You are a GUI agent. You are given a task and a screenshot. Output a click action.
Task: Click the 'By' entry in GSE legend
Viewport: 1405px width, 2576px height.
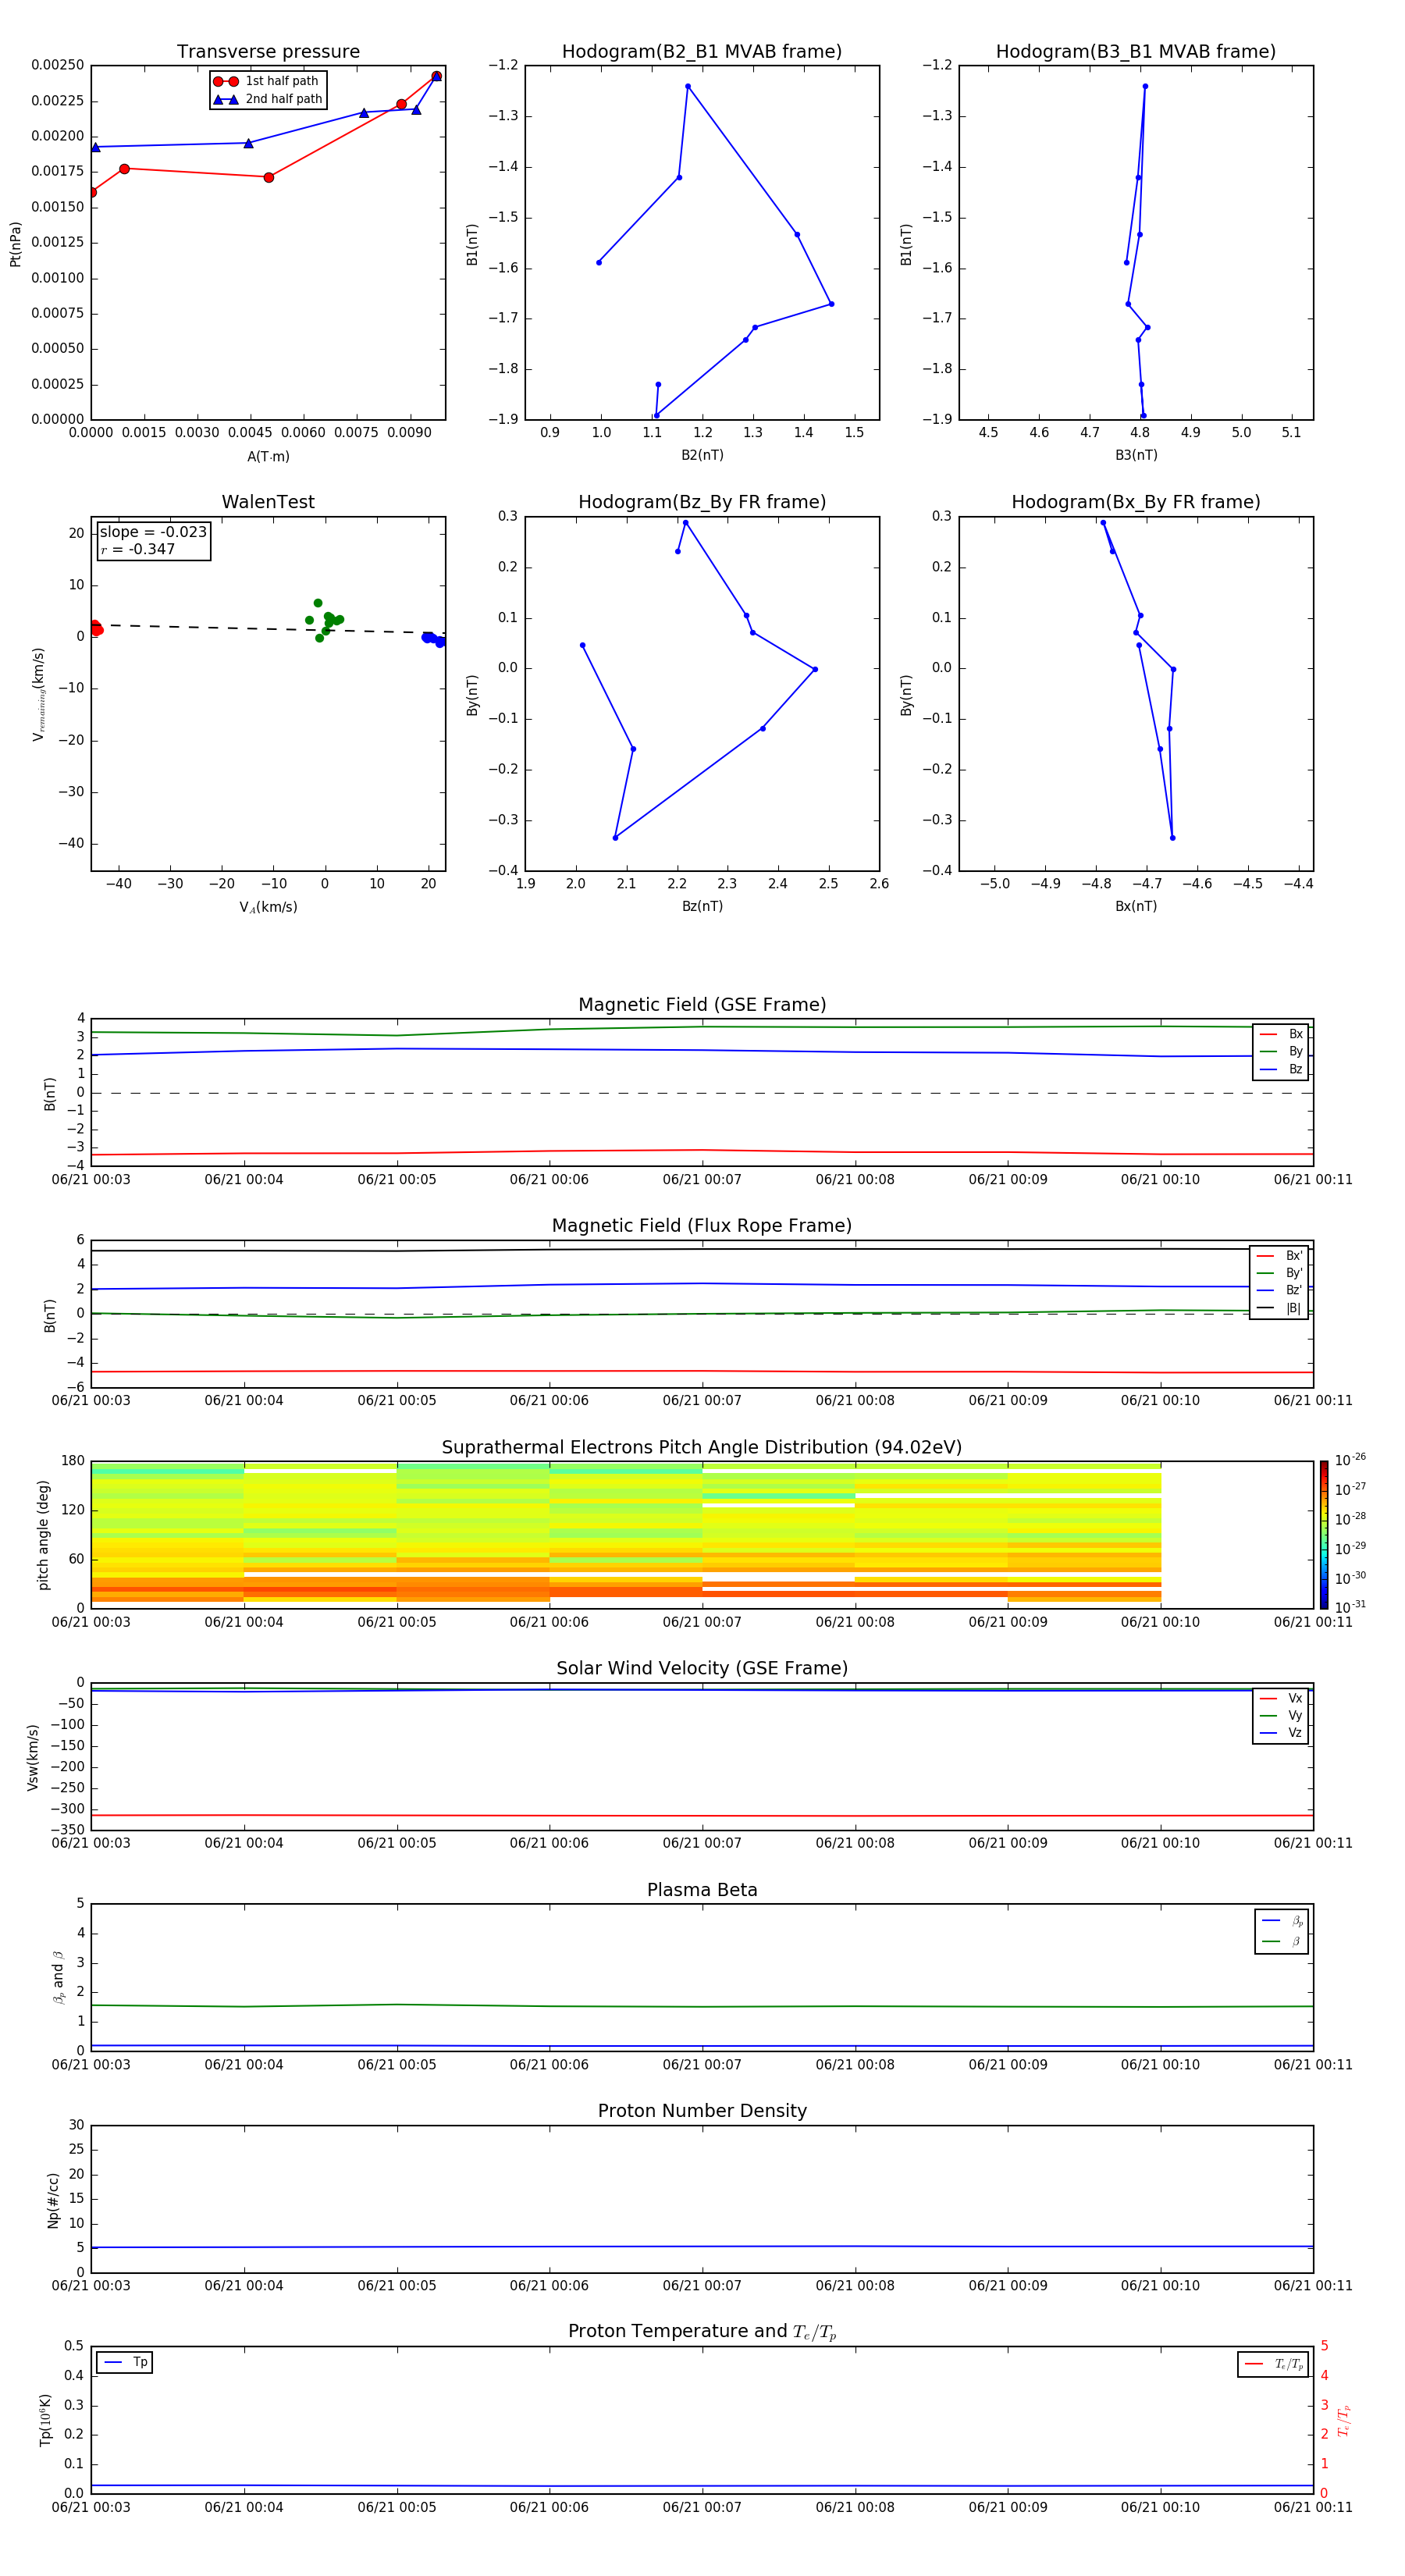click(1281, 1051)
